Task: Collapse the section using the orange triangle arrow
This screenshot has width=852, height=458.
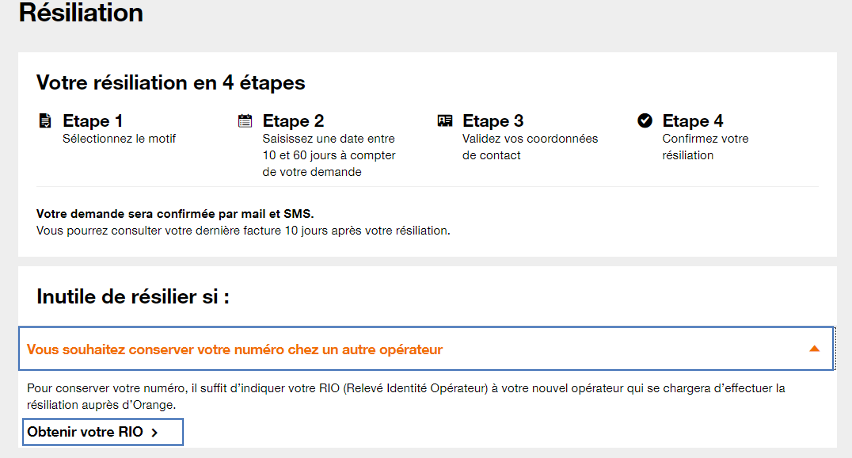Action: click(814, 349)
